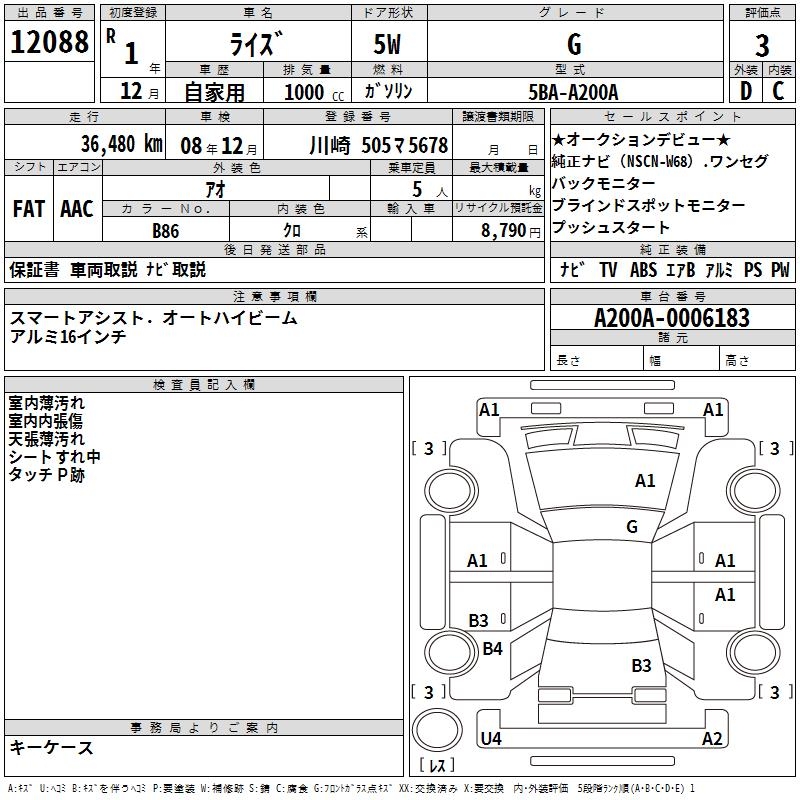The image size is (800, 800).
Task: Click inspector note 室内内張傷
Action: point(45,421)
